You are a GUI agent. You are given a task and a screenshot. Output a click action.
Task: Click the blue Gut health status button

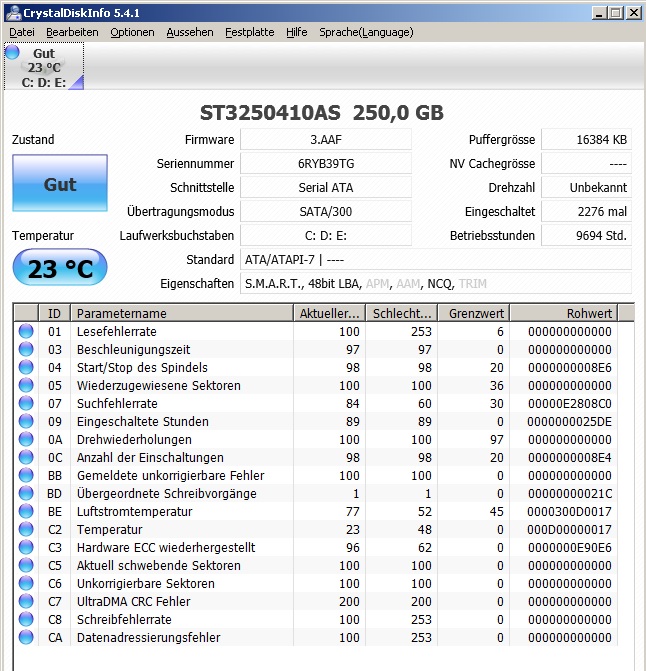(x=60, y=183)
